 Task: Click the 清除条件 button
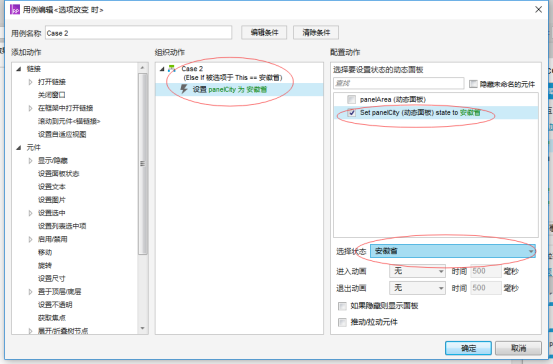[x=316, y=32]
